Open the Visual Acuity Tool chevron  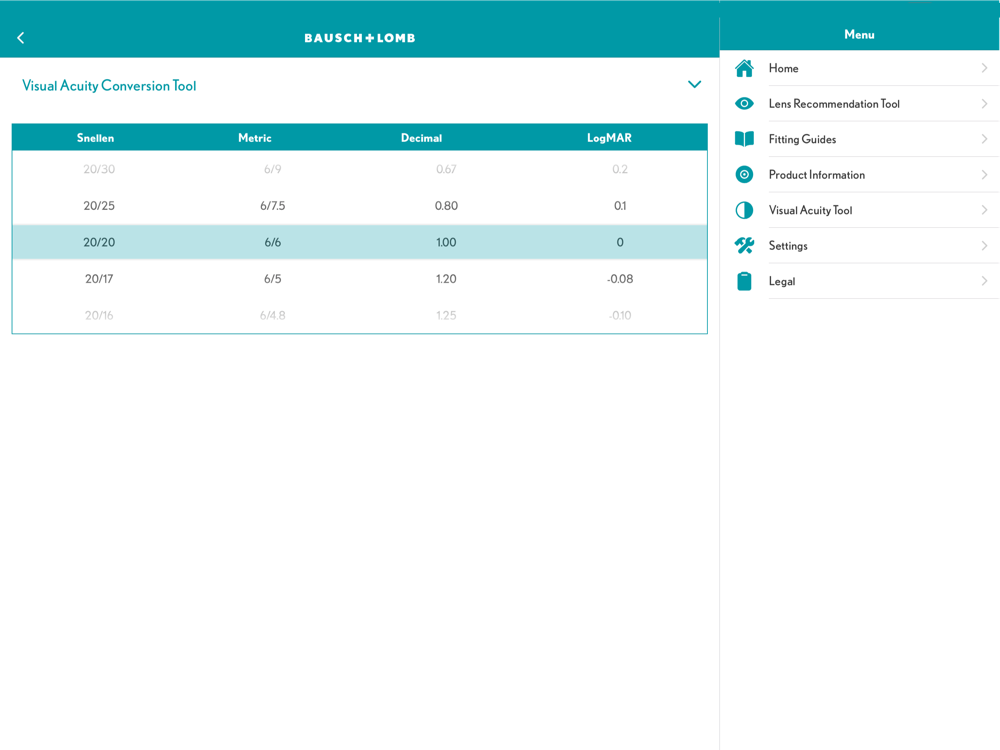click(x=984, y=210)
